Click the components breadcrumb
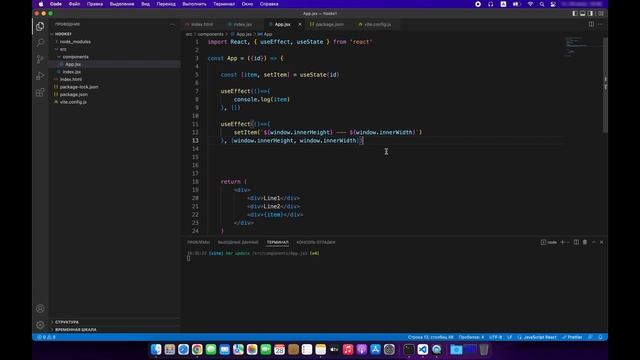The width and height of the screenshot is (640, 360). pos(211,34)
